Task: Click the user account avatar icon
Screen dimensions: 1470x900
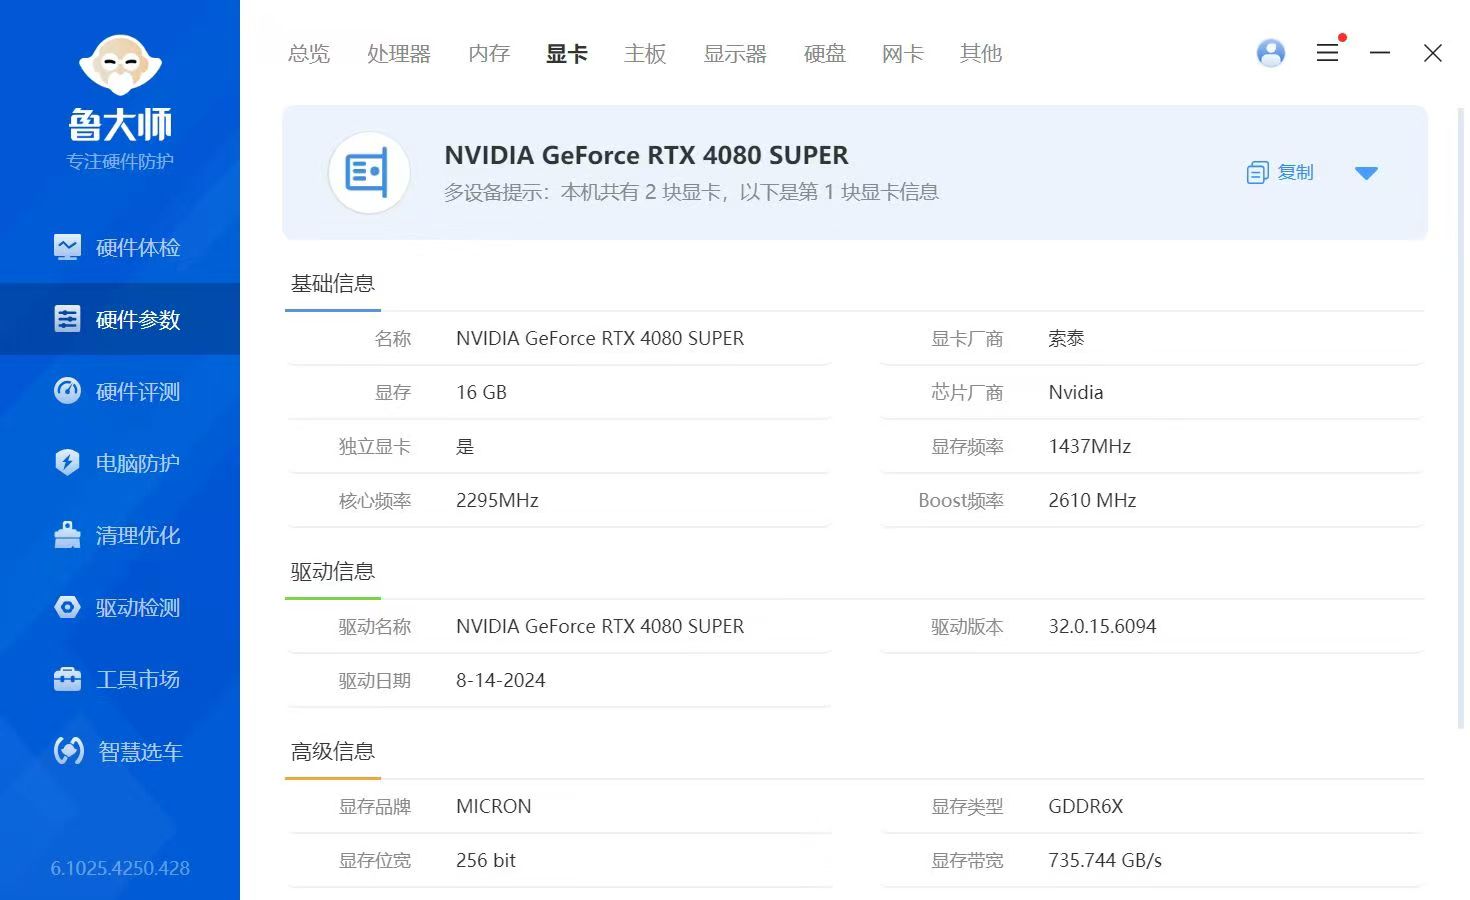Action: (x=1271, y=53)
